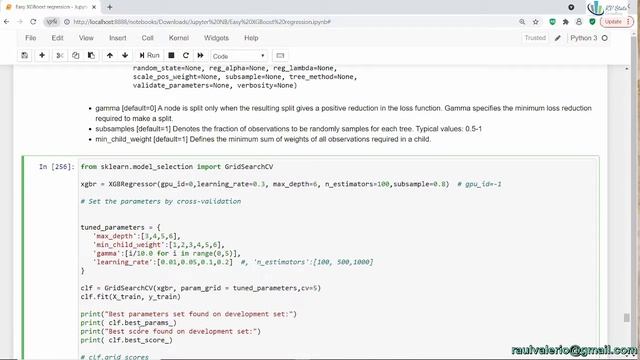Click the dark circular icon in title bar
This screenshot has width=640, height=360.
(x=571, y=7)
